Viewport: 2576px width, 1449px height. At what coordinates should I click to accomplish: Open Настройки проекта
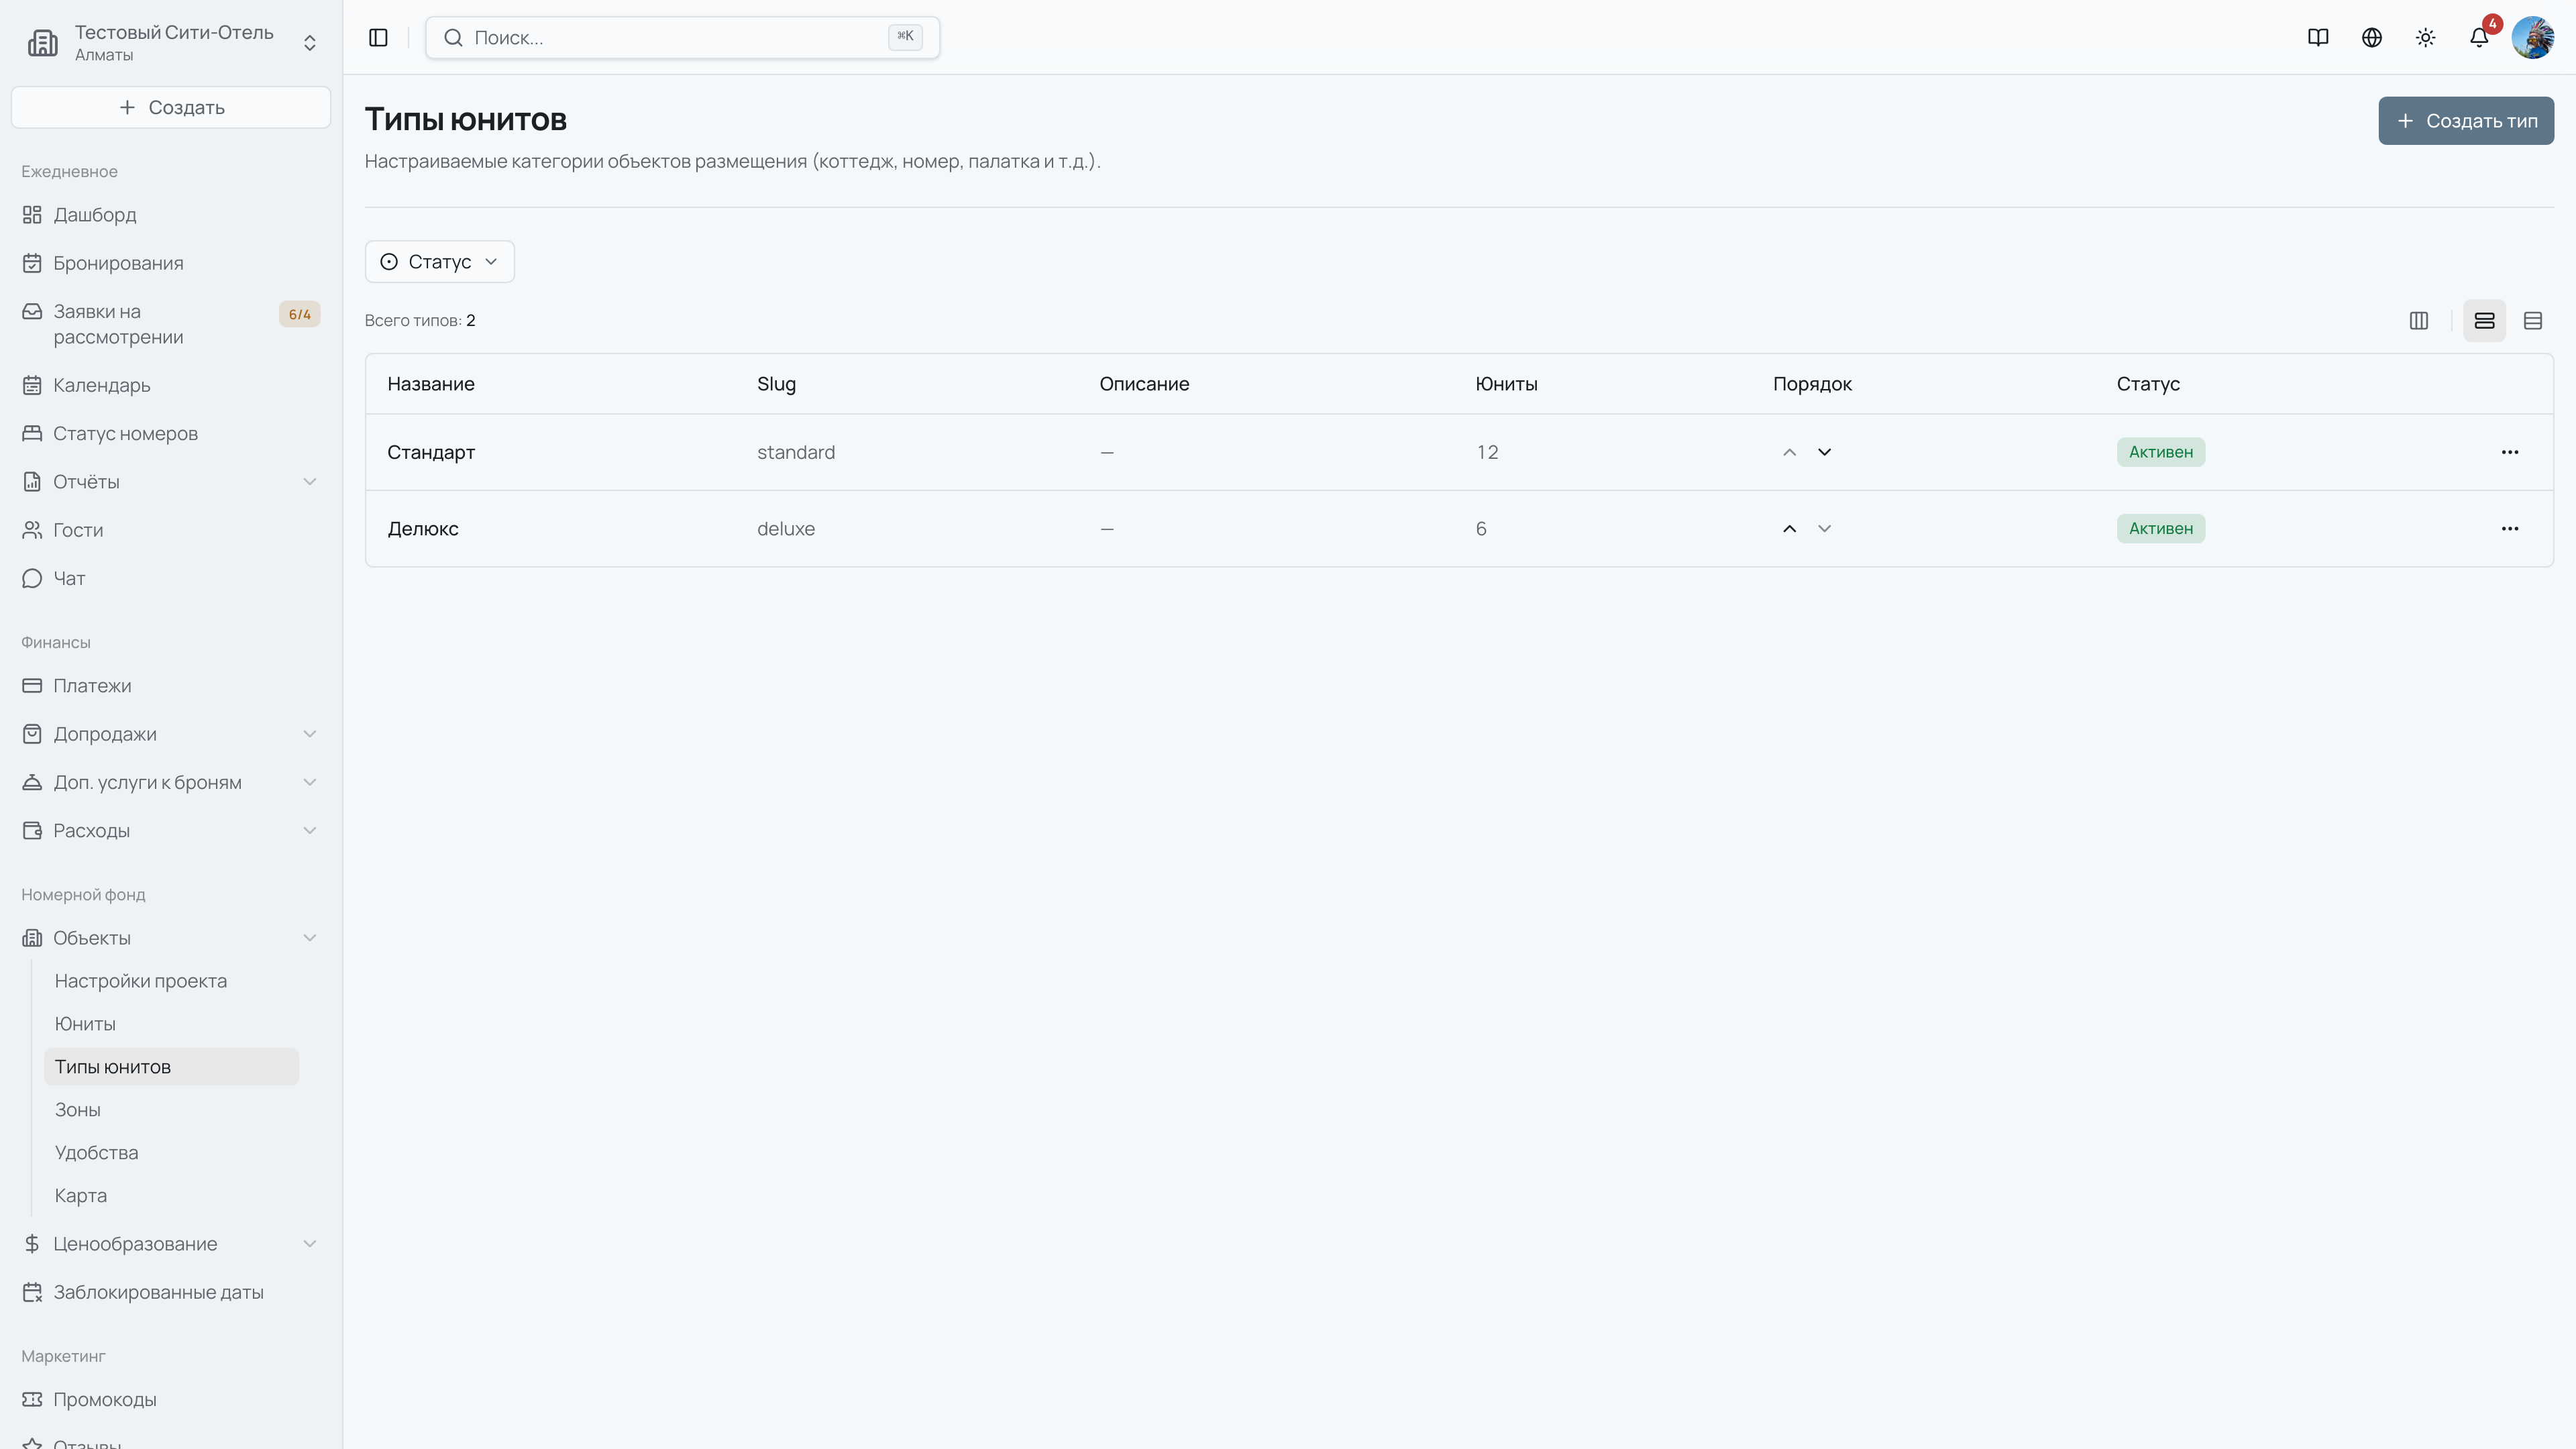(171, 981)
